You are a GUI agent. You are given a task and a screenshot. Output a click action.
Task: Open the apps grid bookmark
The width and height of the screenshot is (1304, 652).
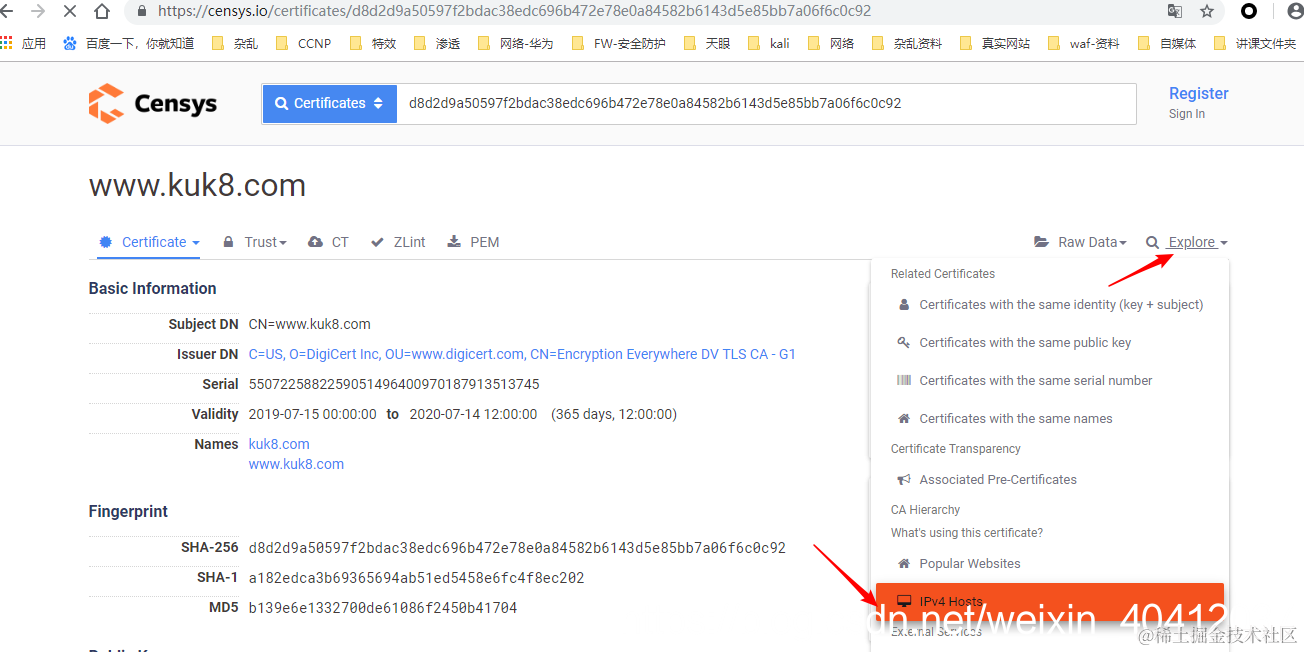24,43
